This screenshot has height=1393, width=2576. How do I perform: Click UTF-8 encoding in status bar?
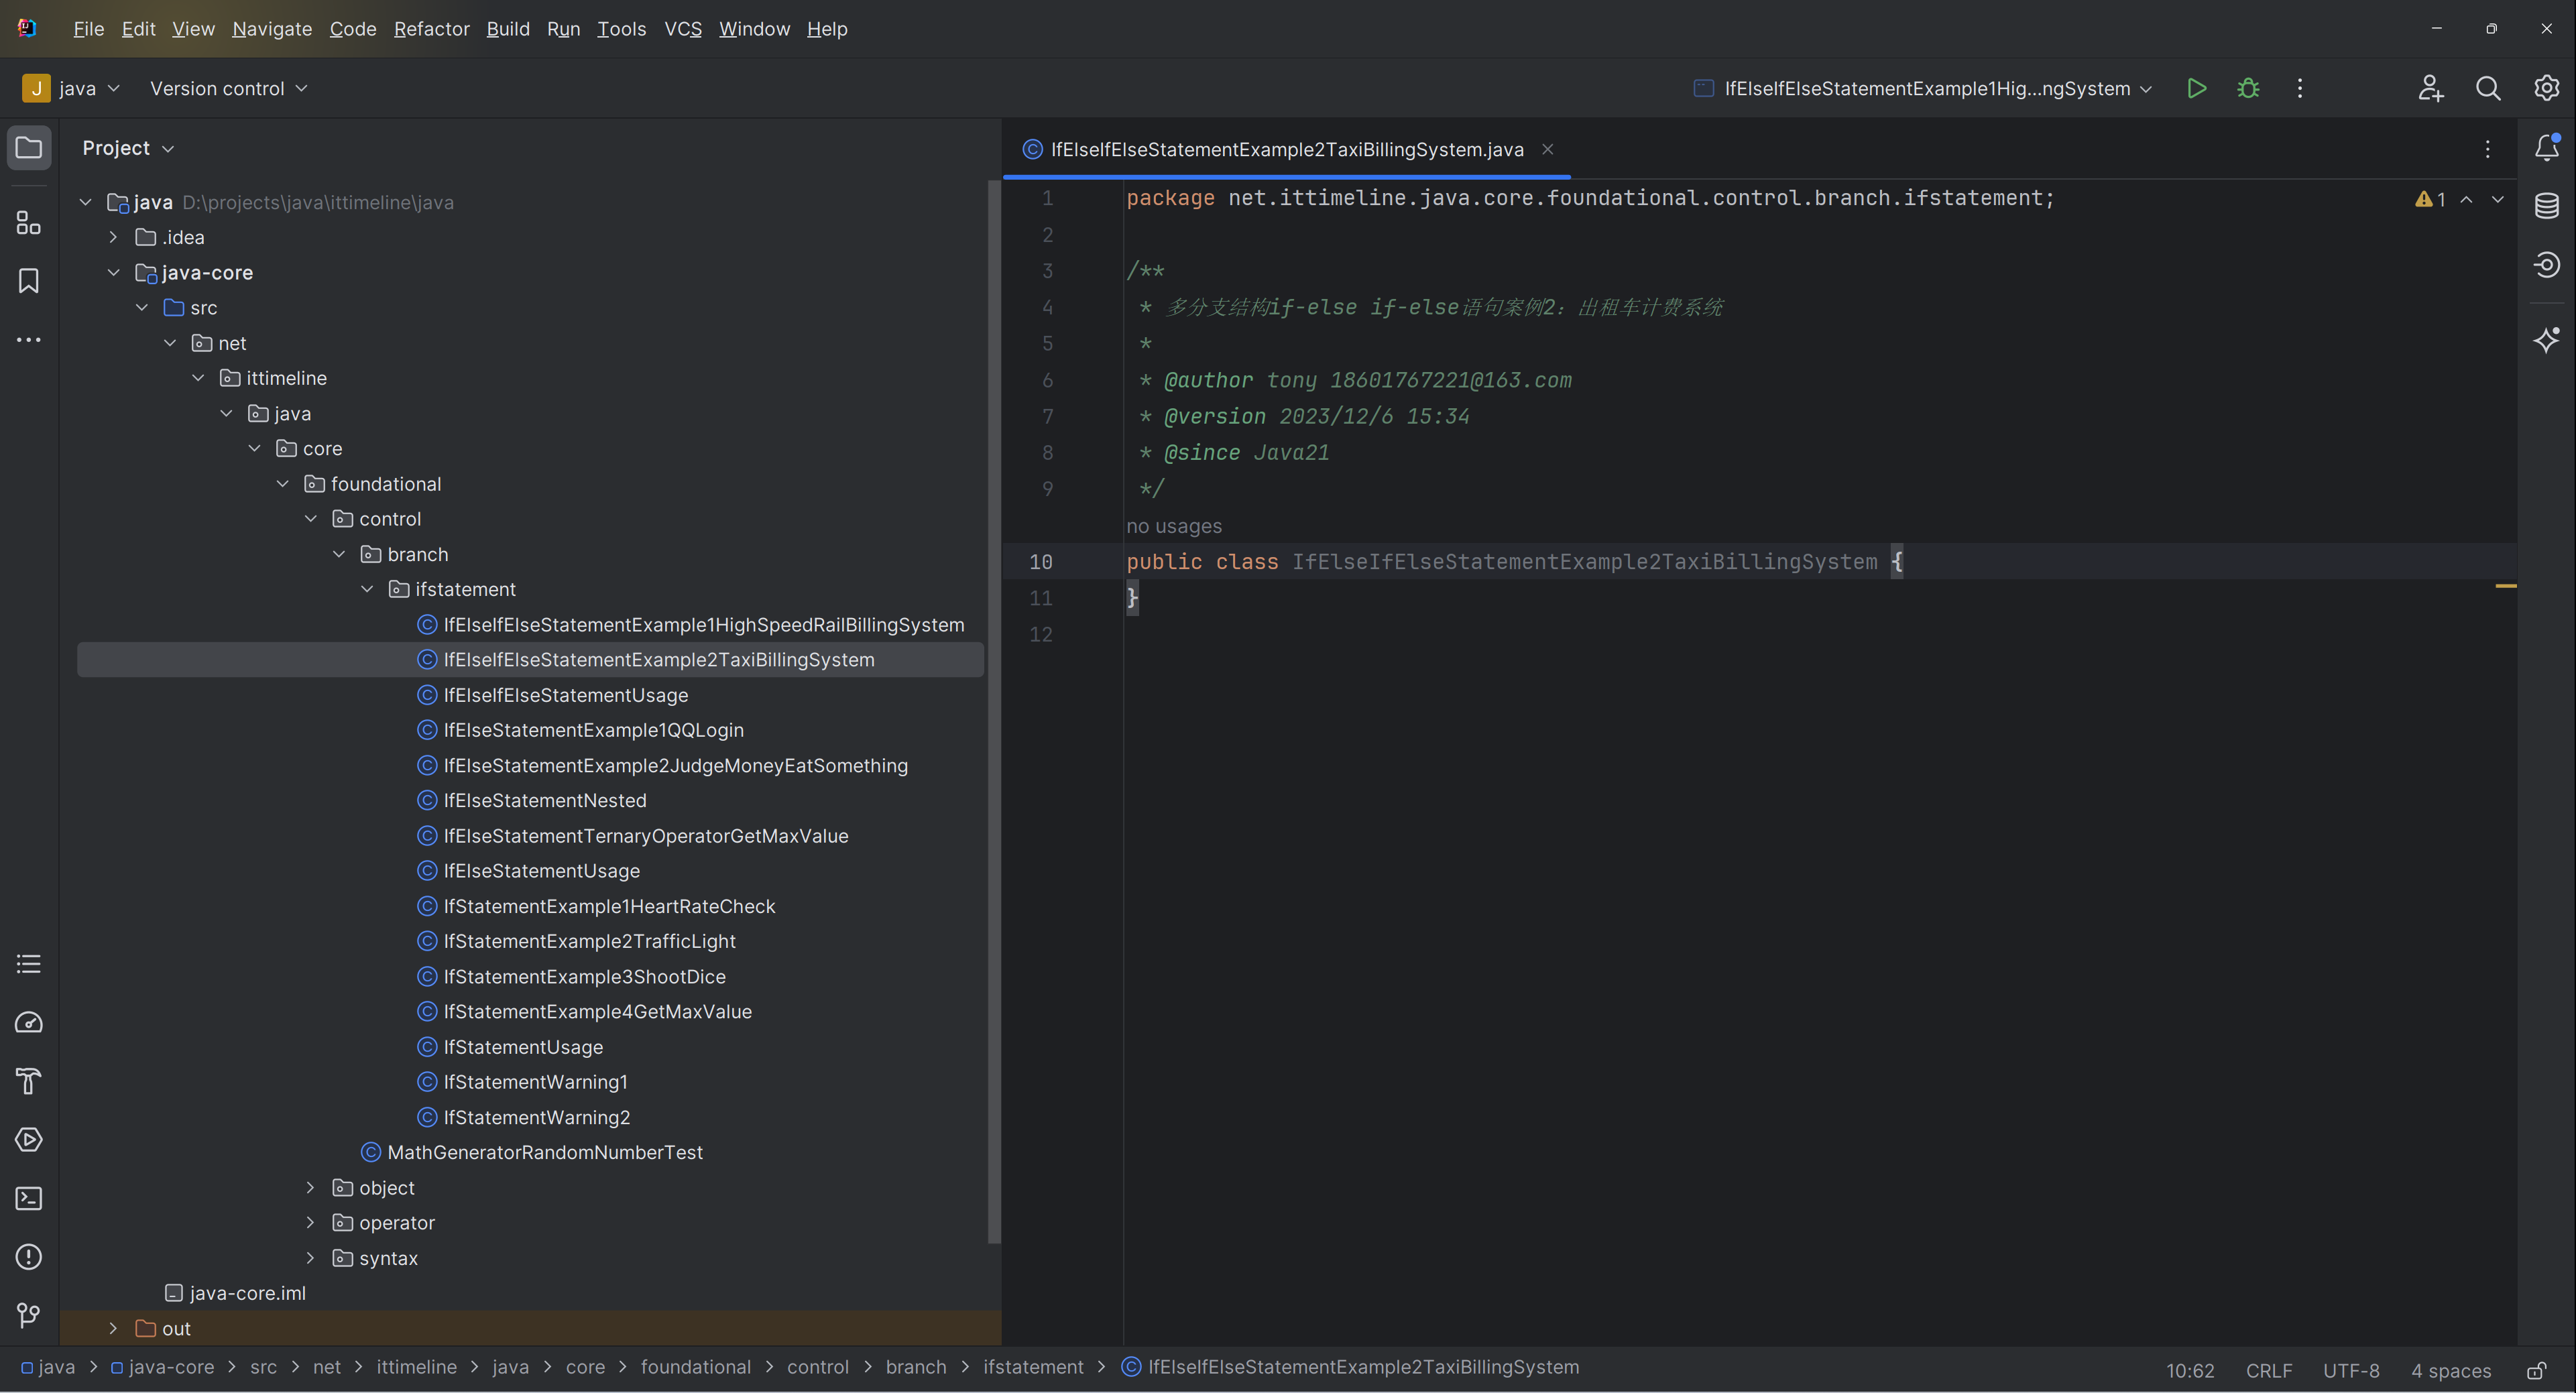click(2351, 1370)
